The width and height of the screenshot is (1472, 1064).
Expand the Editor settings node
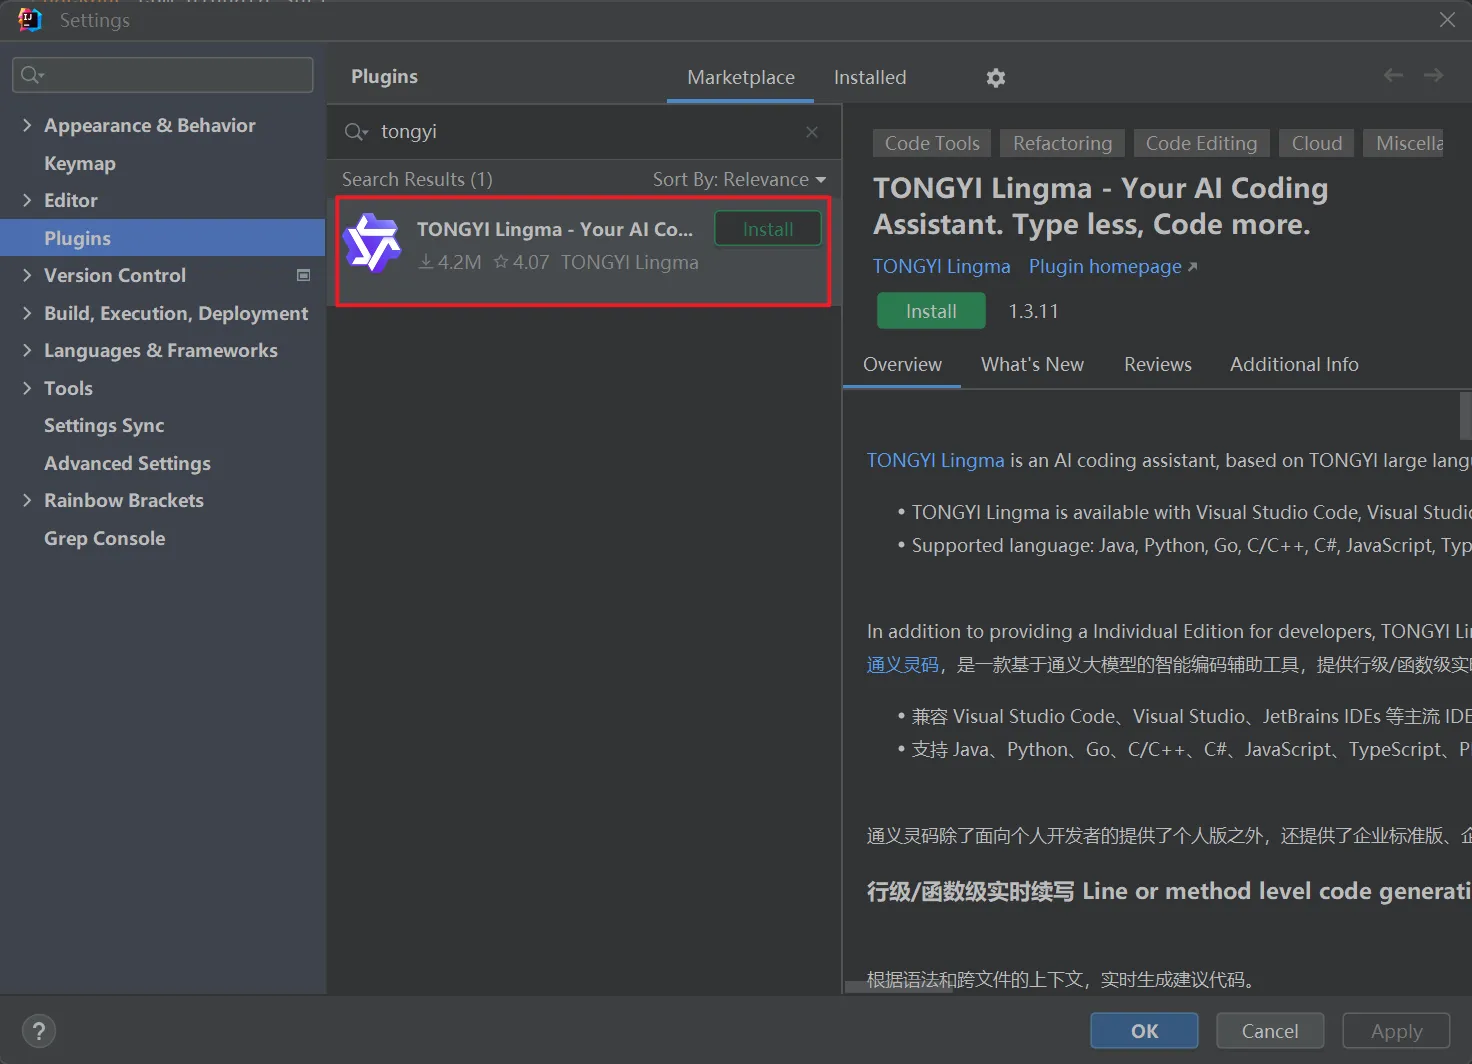[27, 200]
